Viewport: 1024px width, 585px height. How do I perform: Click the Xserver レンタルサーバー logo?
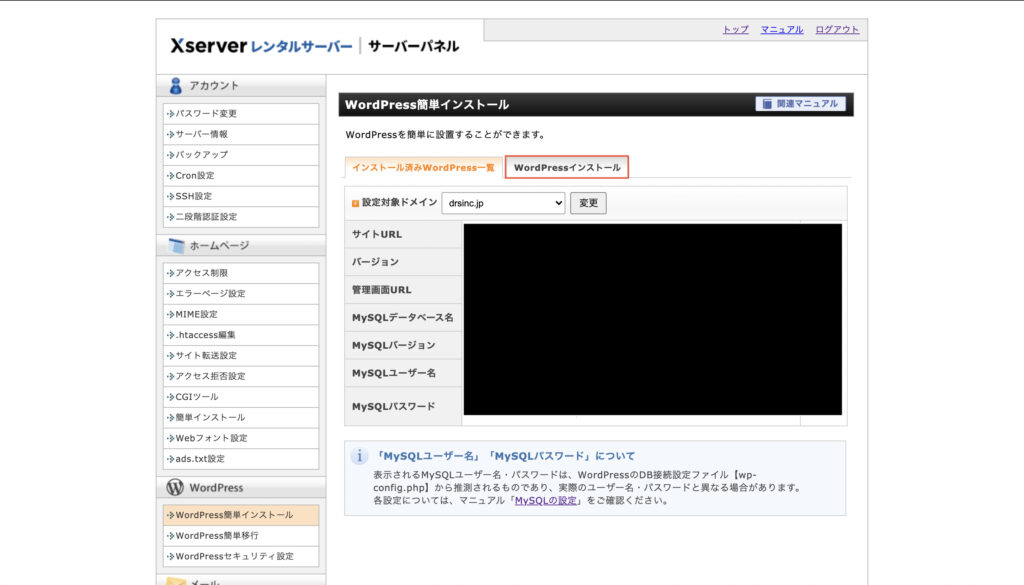tap(261, 46)
